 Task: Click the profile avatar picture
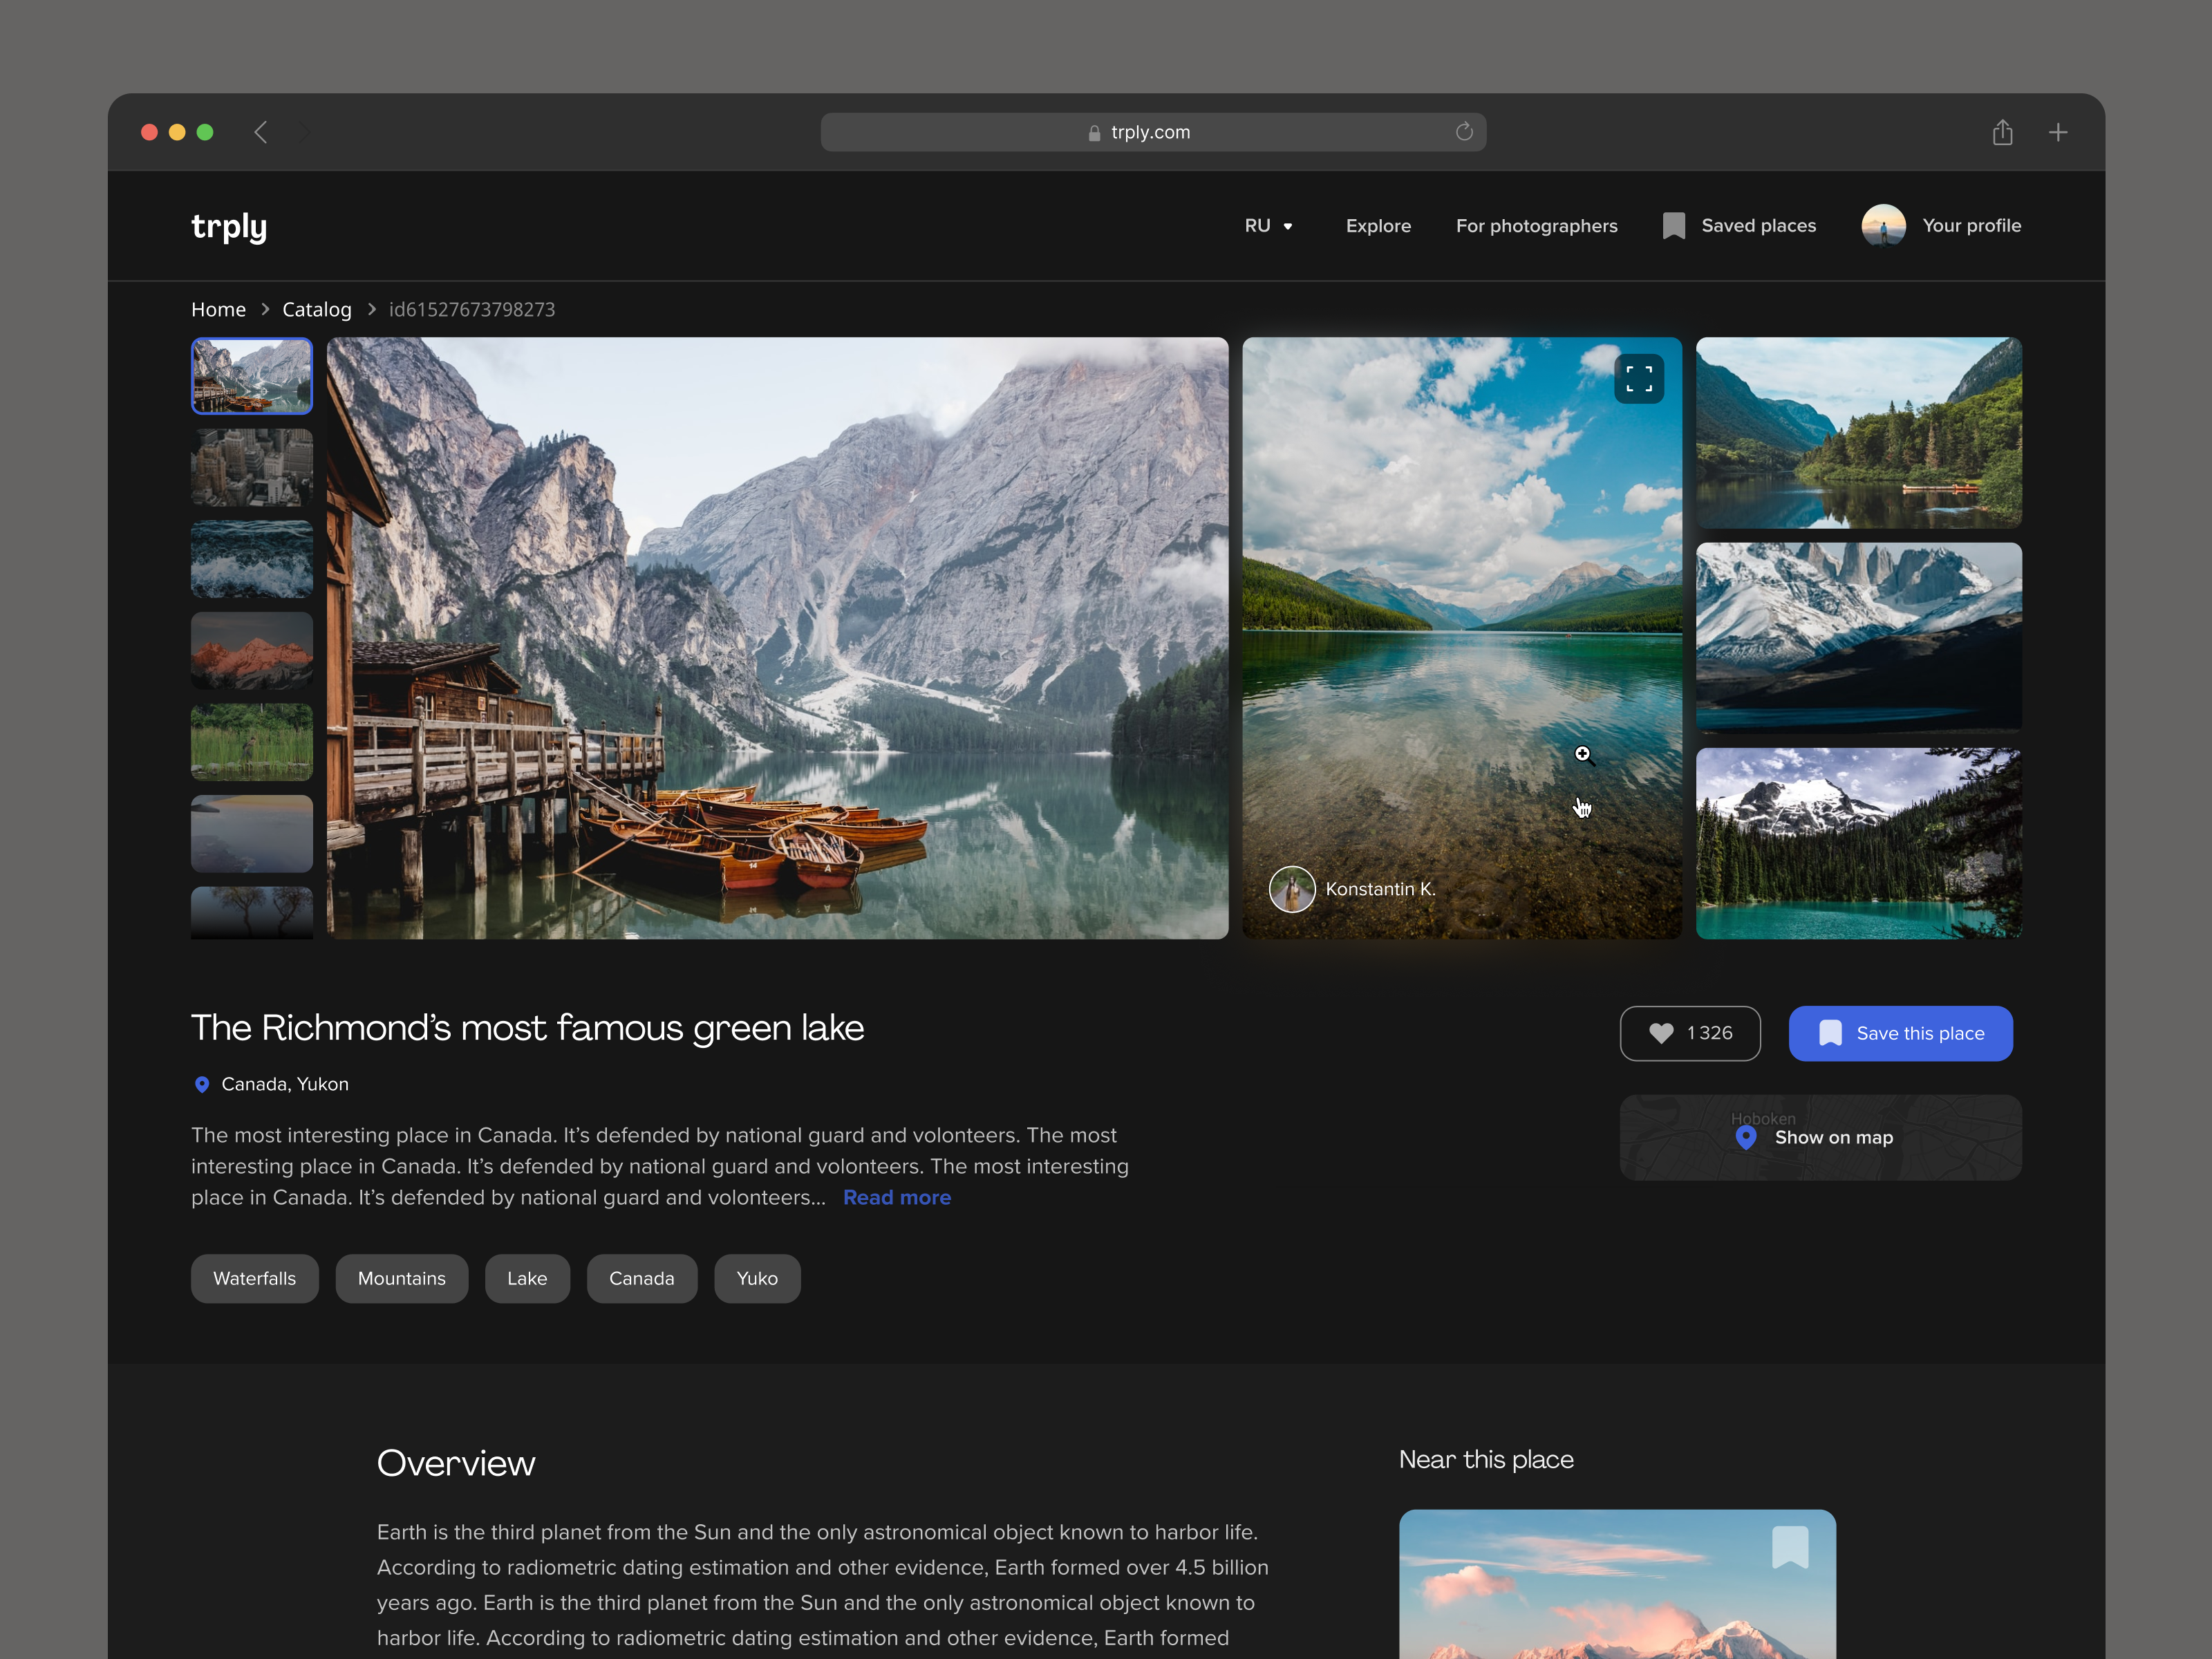[1883, 226]
